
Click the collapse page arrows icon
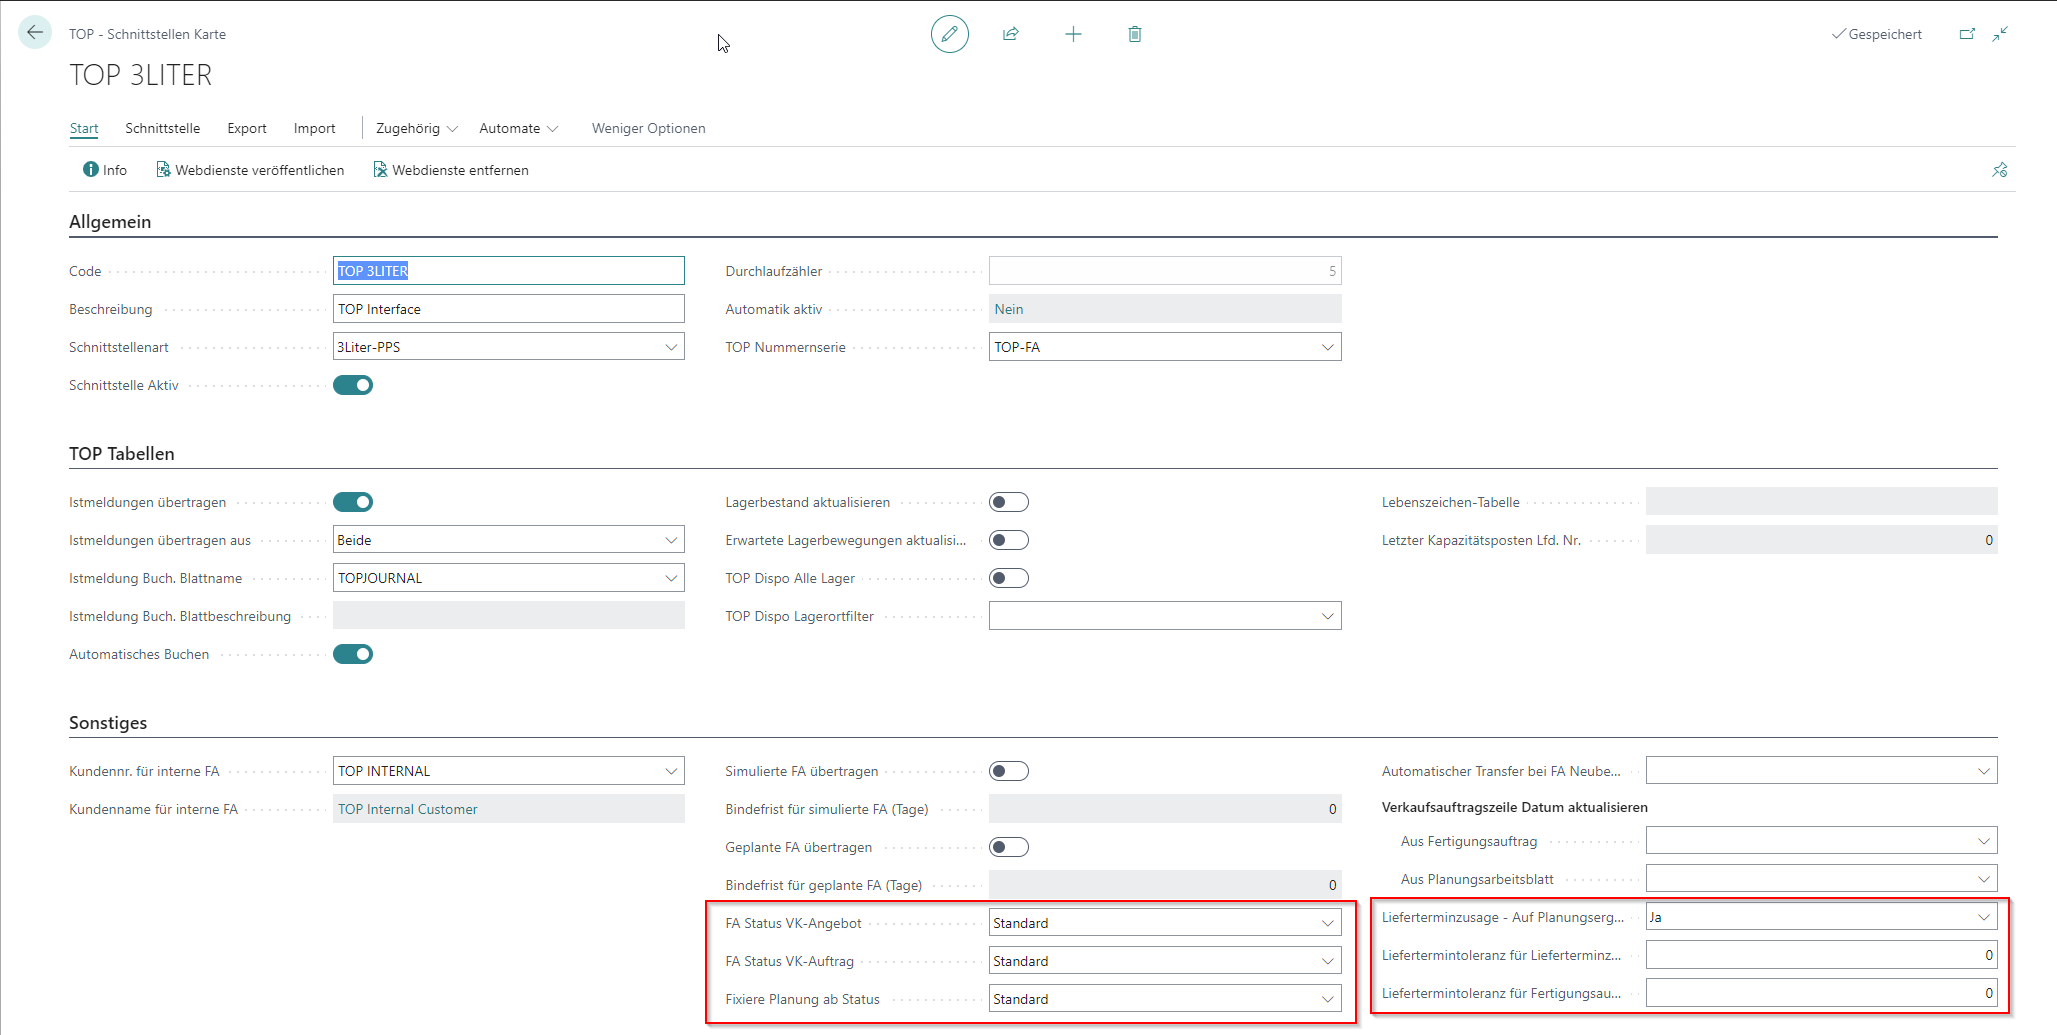click(x=2000, y=34)
